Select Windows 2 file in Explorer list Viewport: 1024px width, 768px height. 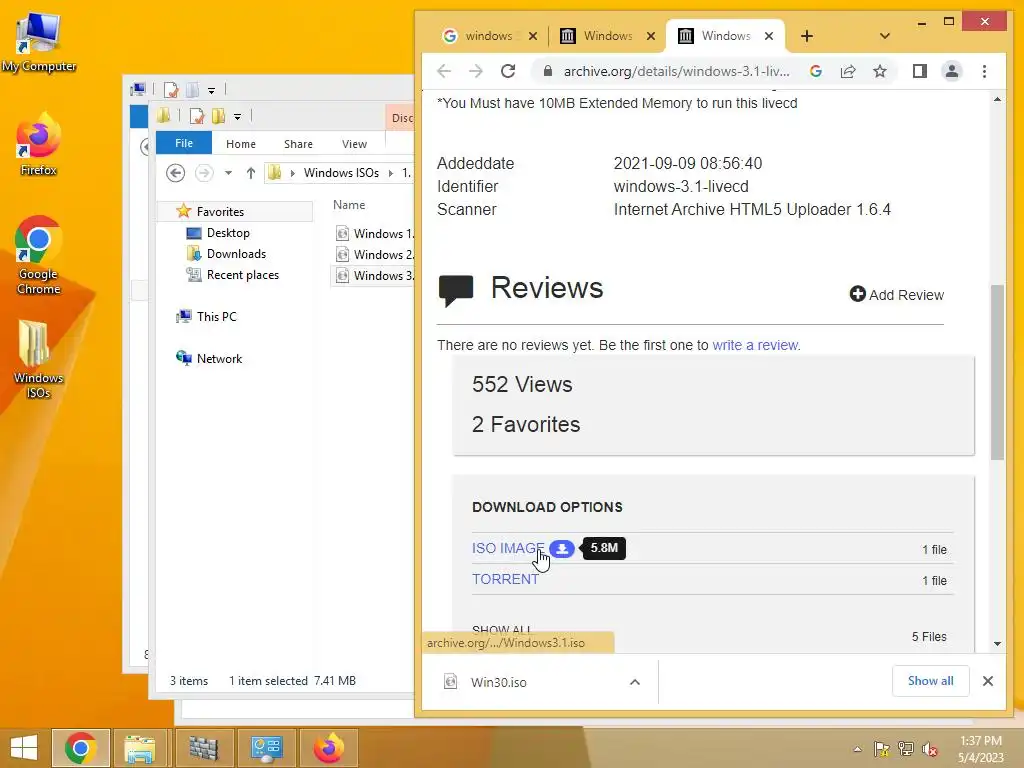pos(374,254)
